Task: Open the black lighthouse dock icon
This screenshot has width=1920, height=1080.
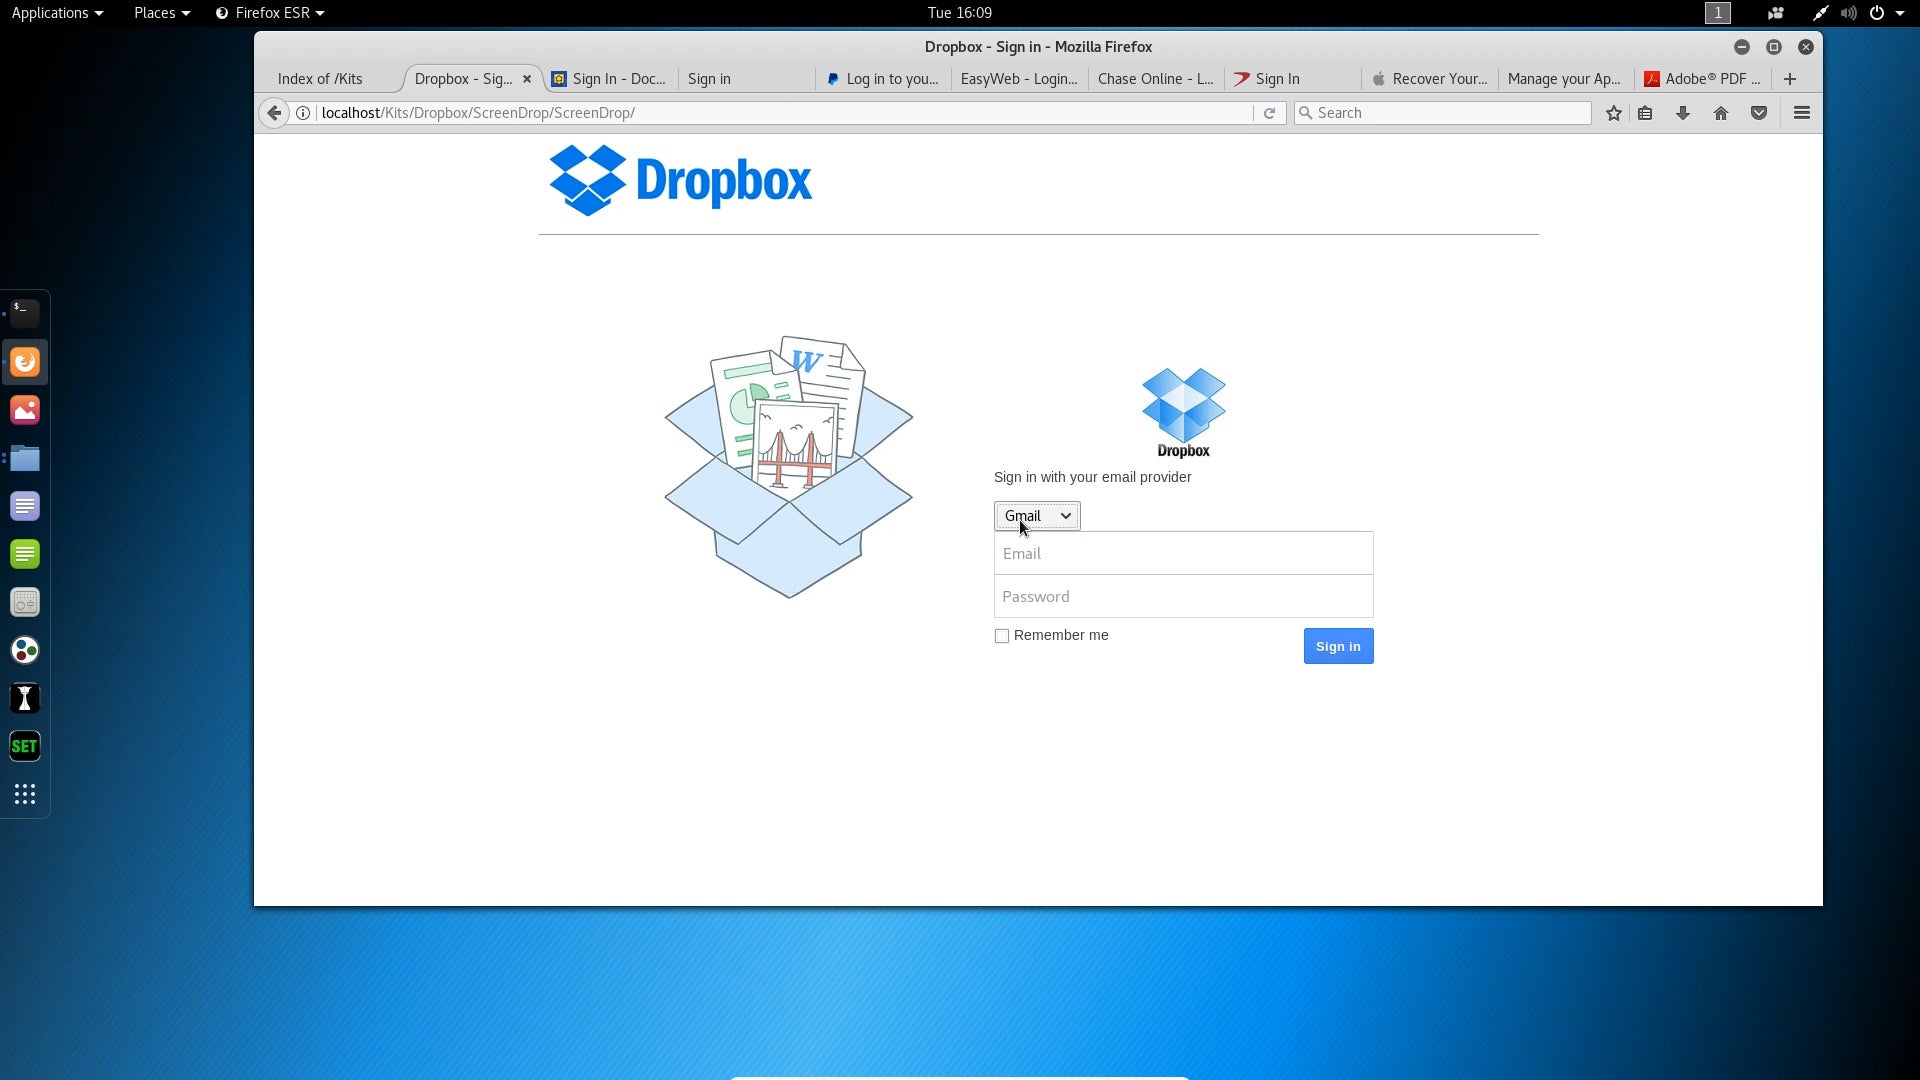Action: pyautogui.click(x=25, y=698)
